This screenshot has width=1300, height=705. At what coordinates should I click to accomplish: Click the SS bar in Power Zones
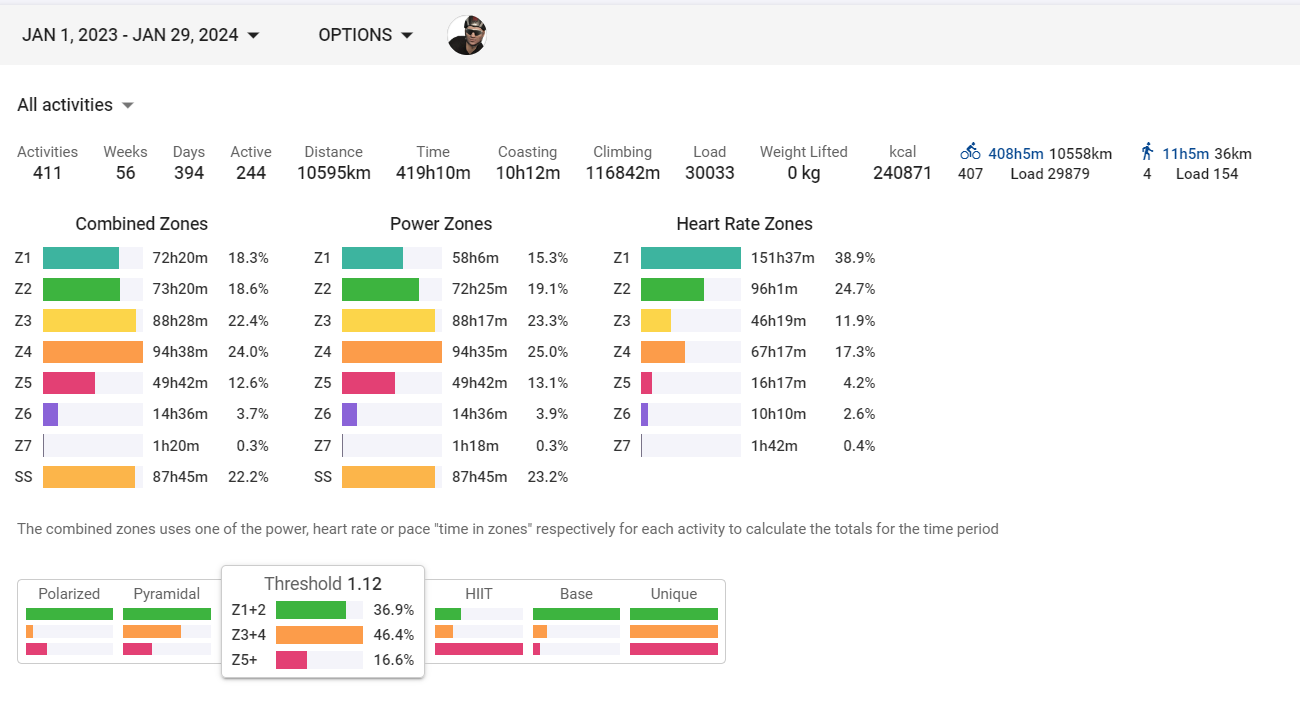click(x=388, y=477)
